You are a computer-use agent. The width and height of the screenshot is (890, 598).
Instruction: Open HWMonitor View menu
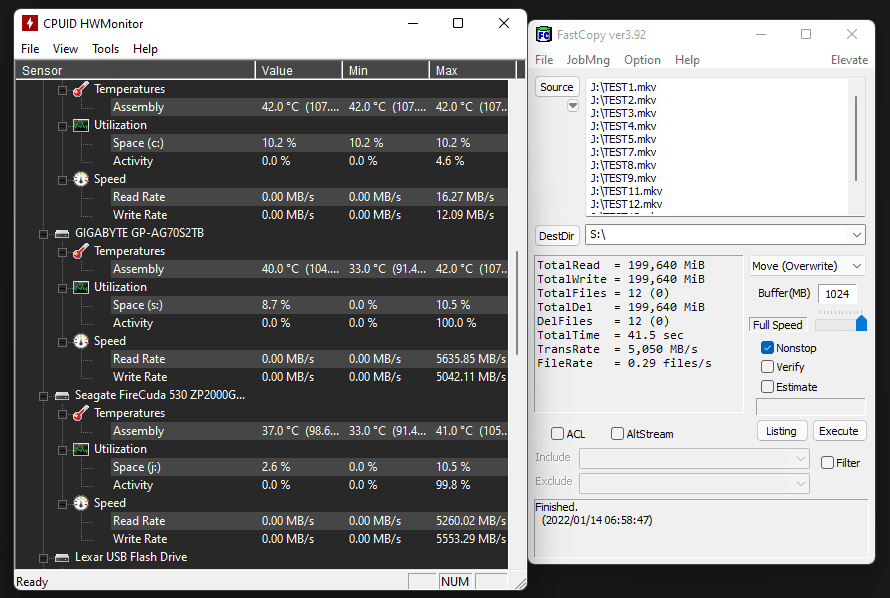65,49
